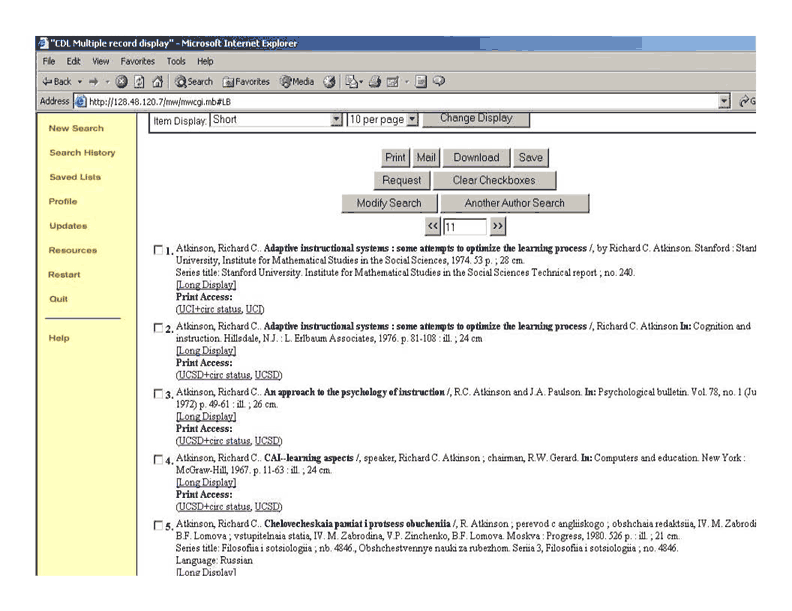
Task: Click the Change Display button
Action: tap(476, 119)
